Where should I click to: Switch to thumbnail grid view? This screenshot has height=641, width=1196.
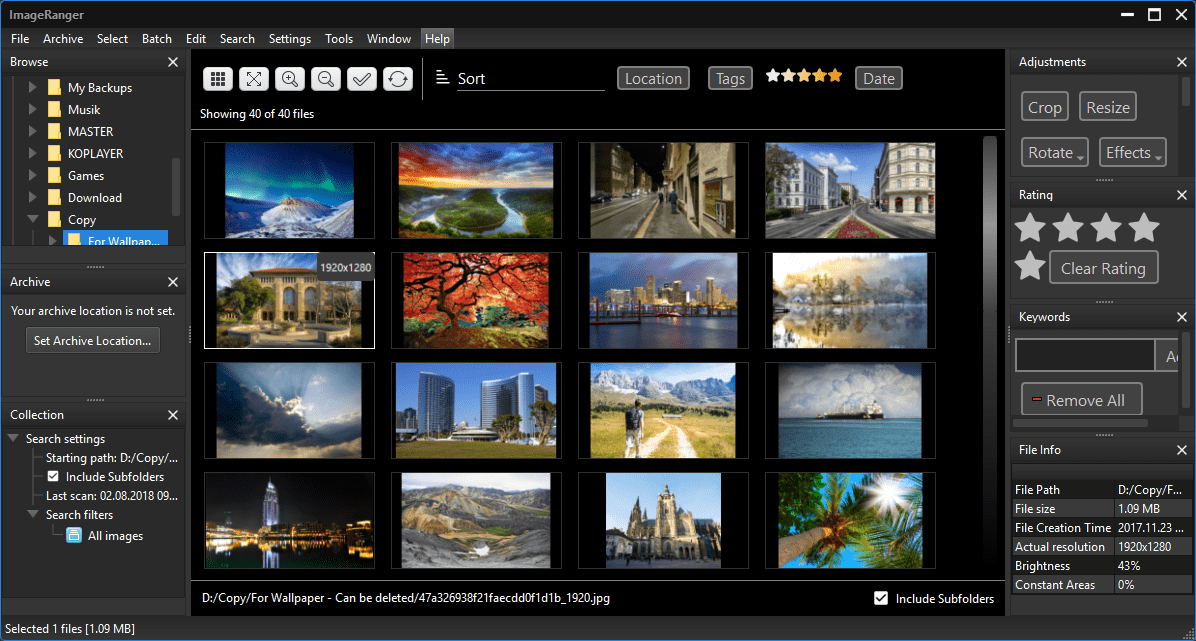pyautogui.click(x=217, y=79)
